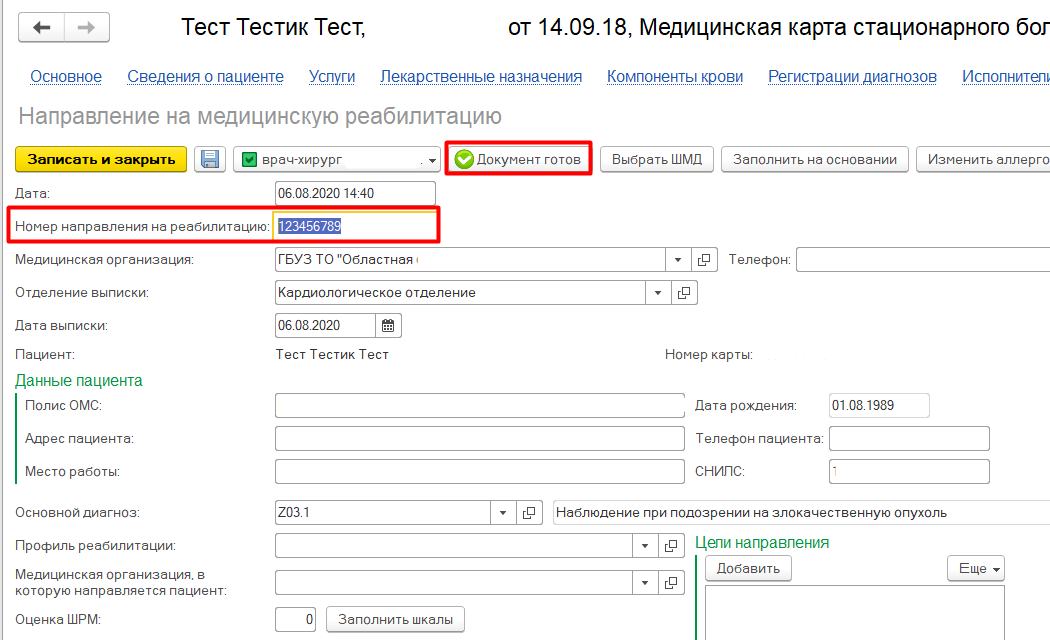Click the Заполнить шкалы button
This screenshot has height=640, width=1050.
[395, 620]
